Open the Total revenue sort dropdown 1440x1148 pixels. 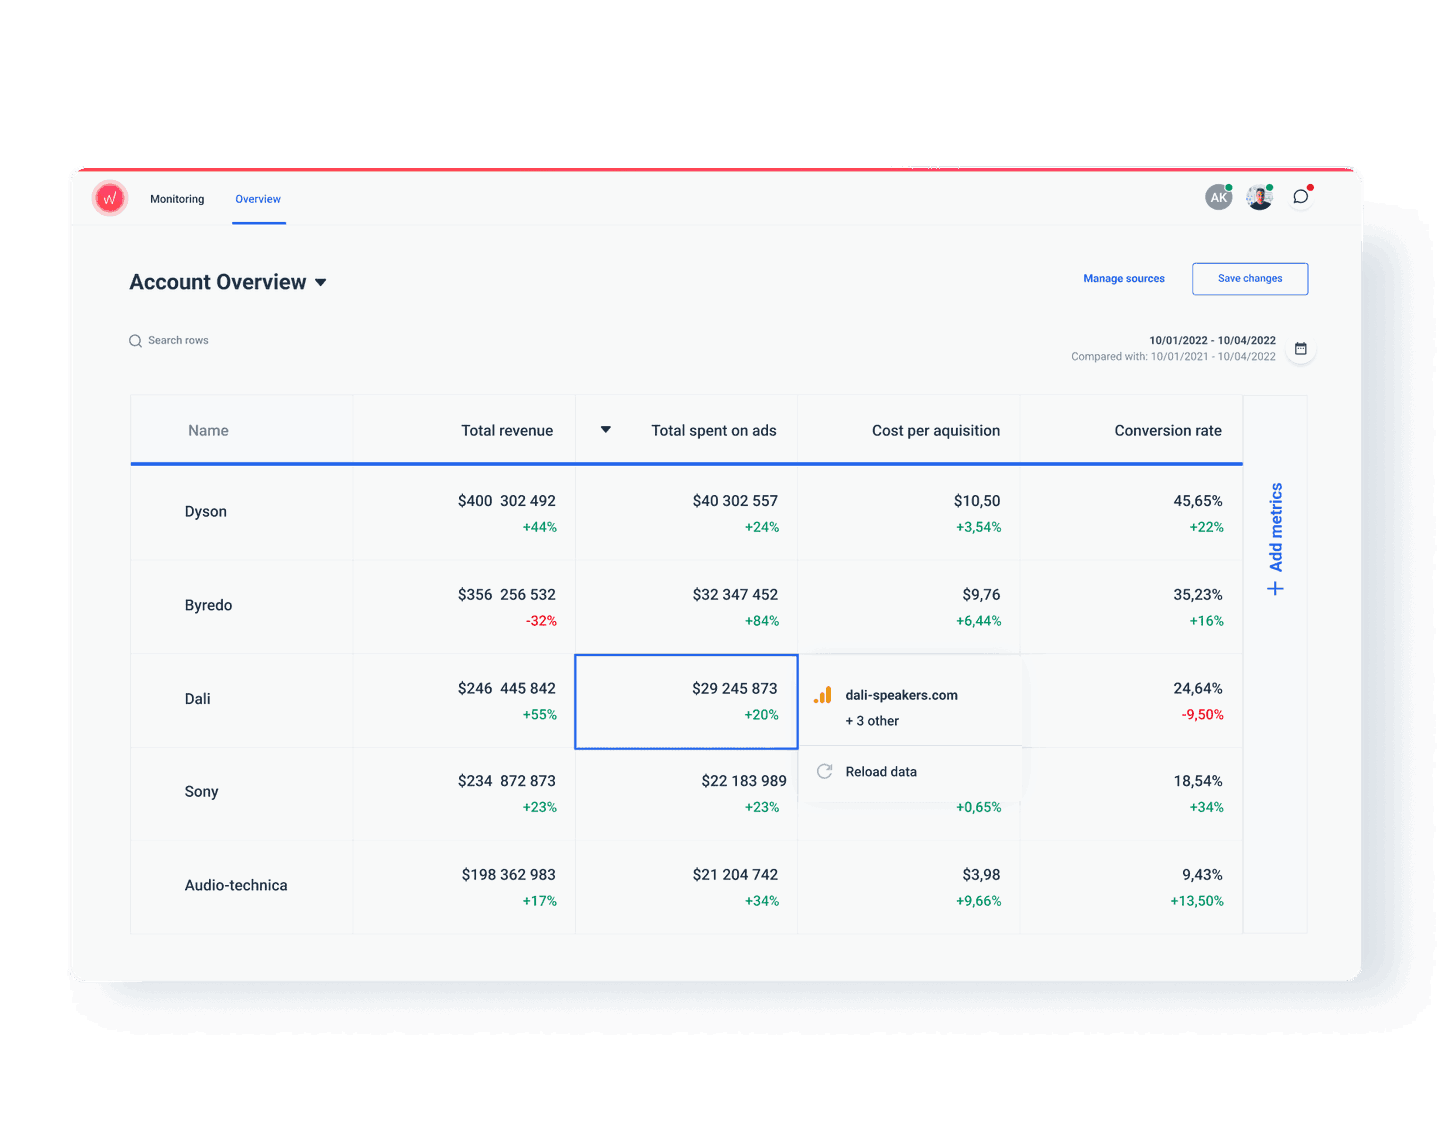(x=605, y=429)
